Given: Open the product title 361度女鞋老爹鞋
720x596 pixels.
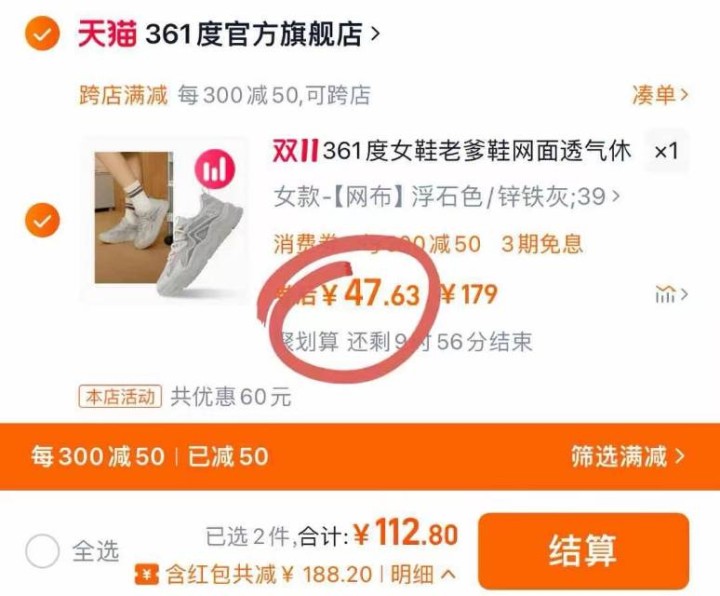Looking at the screenshot, I should click(477, 151).
